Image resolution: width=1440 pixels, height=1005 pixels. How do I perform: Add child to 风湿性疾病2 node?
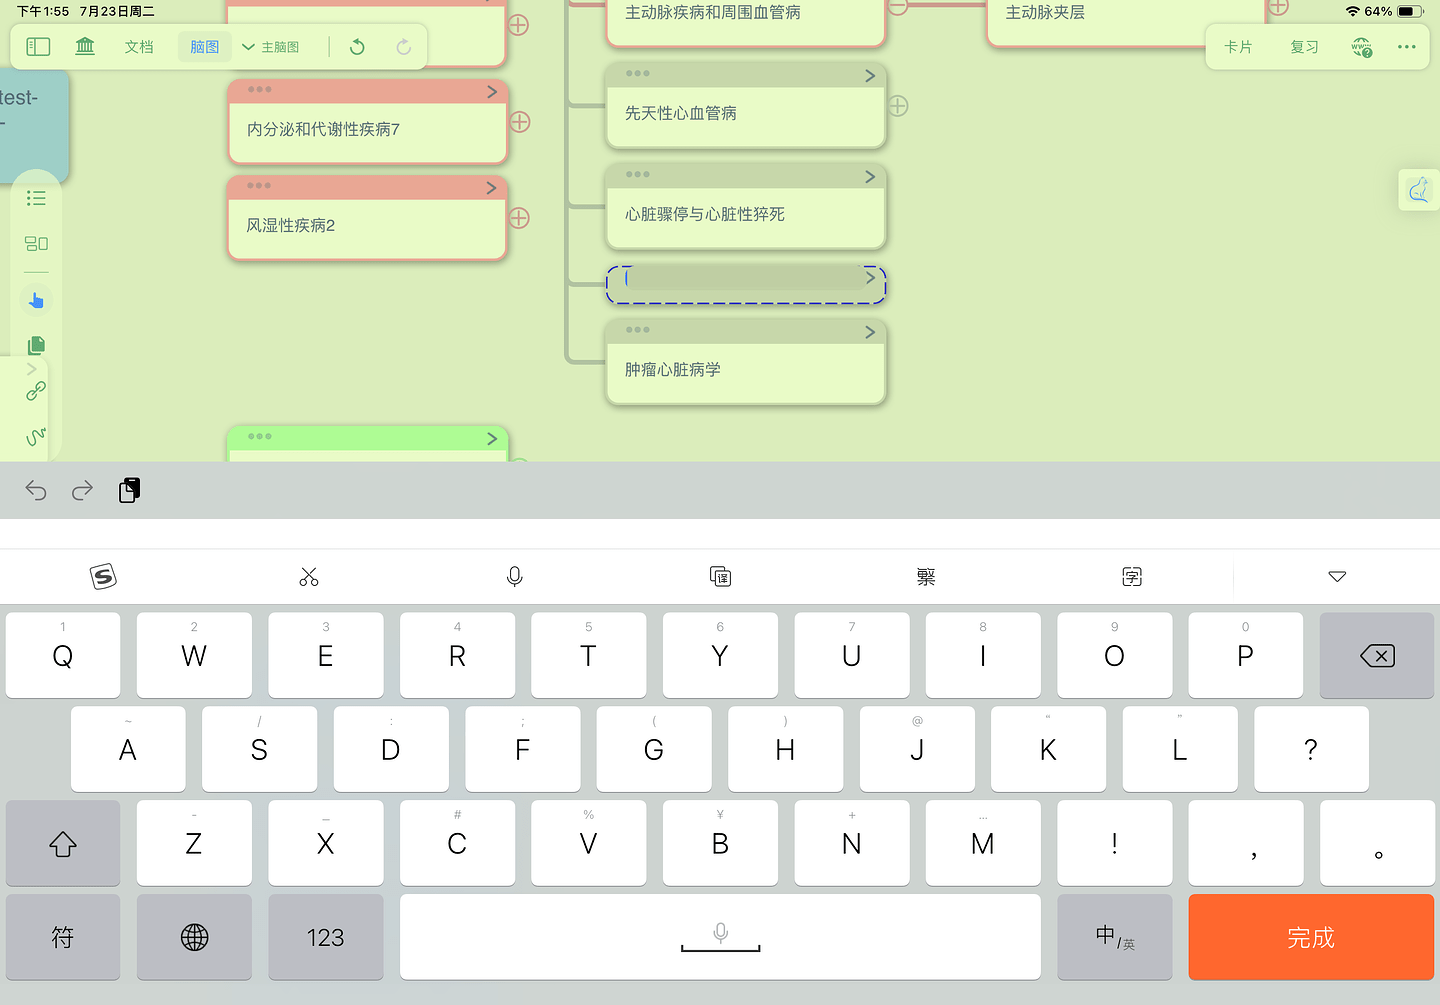519,218
